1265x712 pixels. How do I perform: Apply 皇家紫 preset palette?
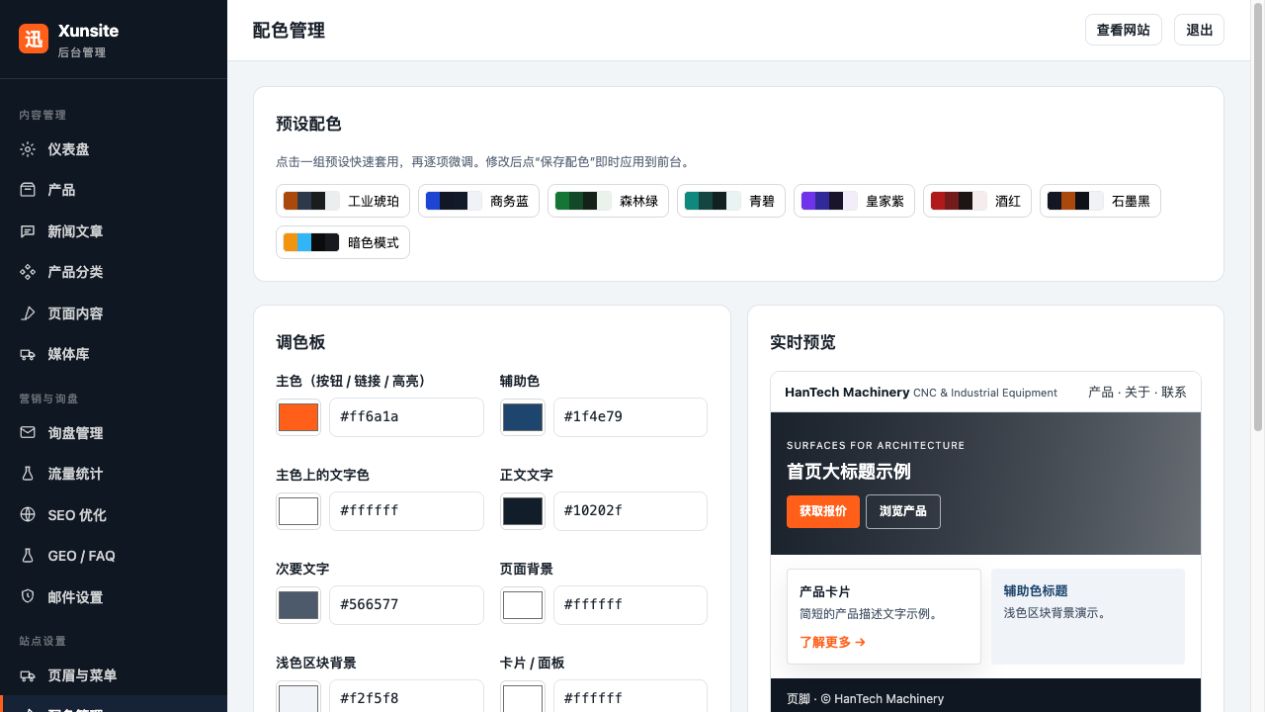tap(854, 201)
